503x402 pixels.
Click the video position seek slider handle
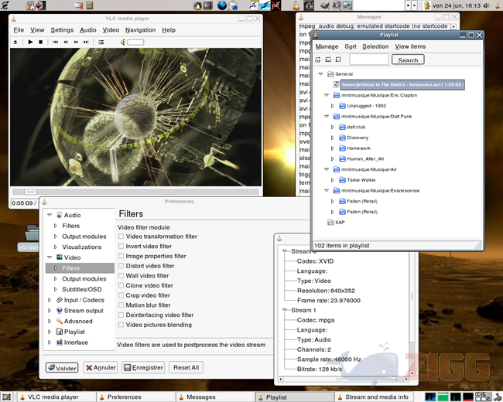30,192
